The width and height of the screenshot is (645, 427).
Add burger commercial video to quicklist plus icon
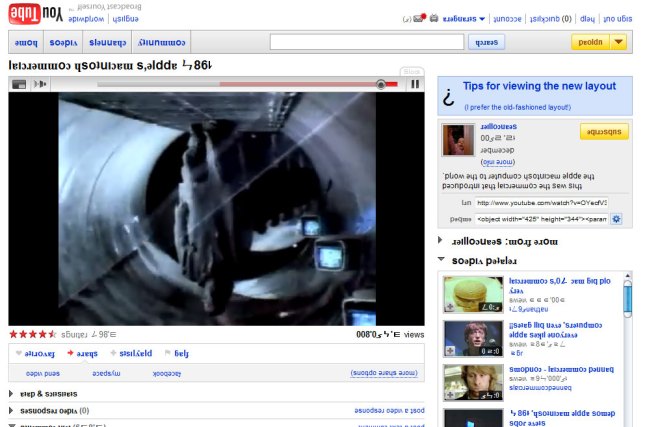click(x=450, y=307)
